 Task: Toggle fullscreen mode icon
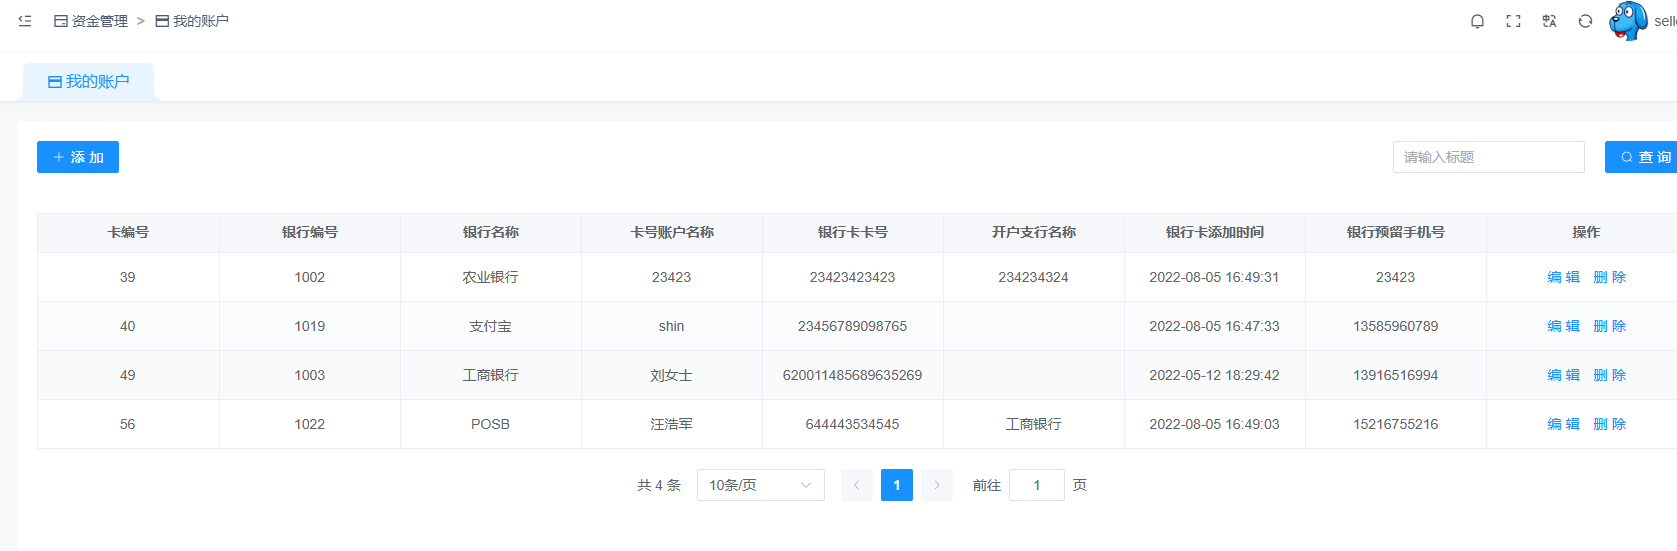tap(1513, 21)
